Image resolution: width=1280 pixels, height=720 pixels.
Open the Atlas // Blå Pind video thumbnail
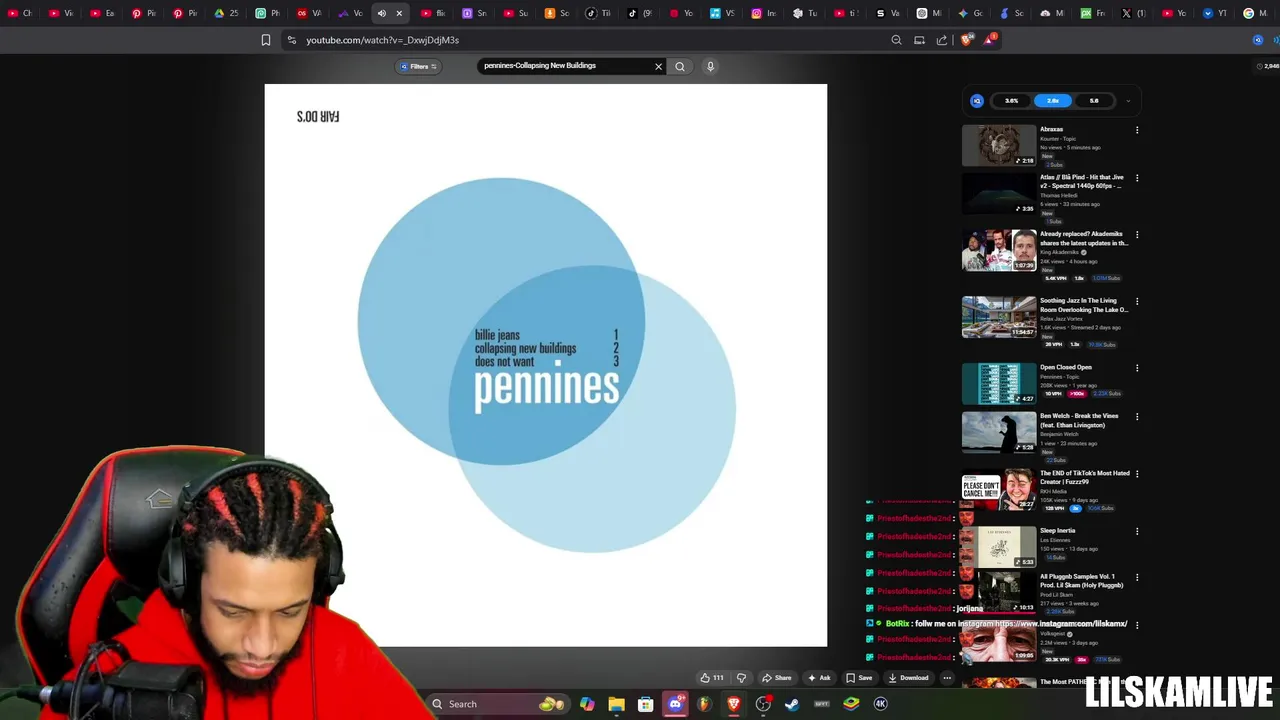(999, 194)
